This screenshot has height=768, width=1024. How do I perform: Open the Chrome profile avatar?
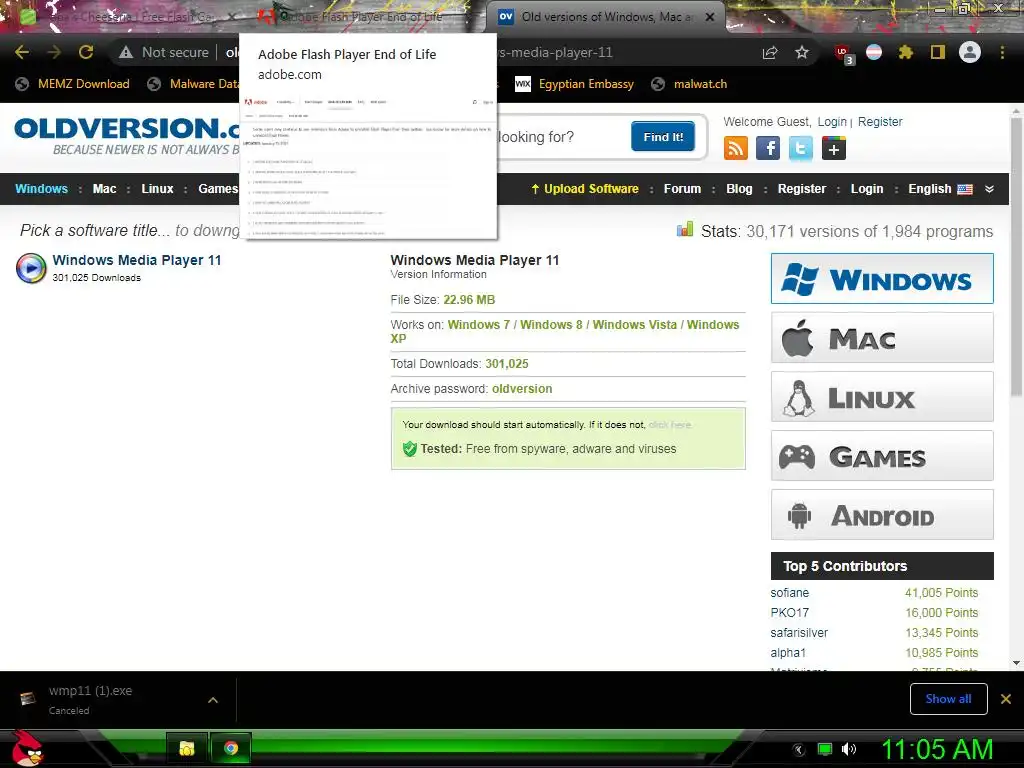coord(970,52)
